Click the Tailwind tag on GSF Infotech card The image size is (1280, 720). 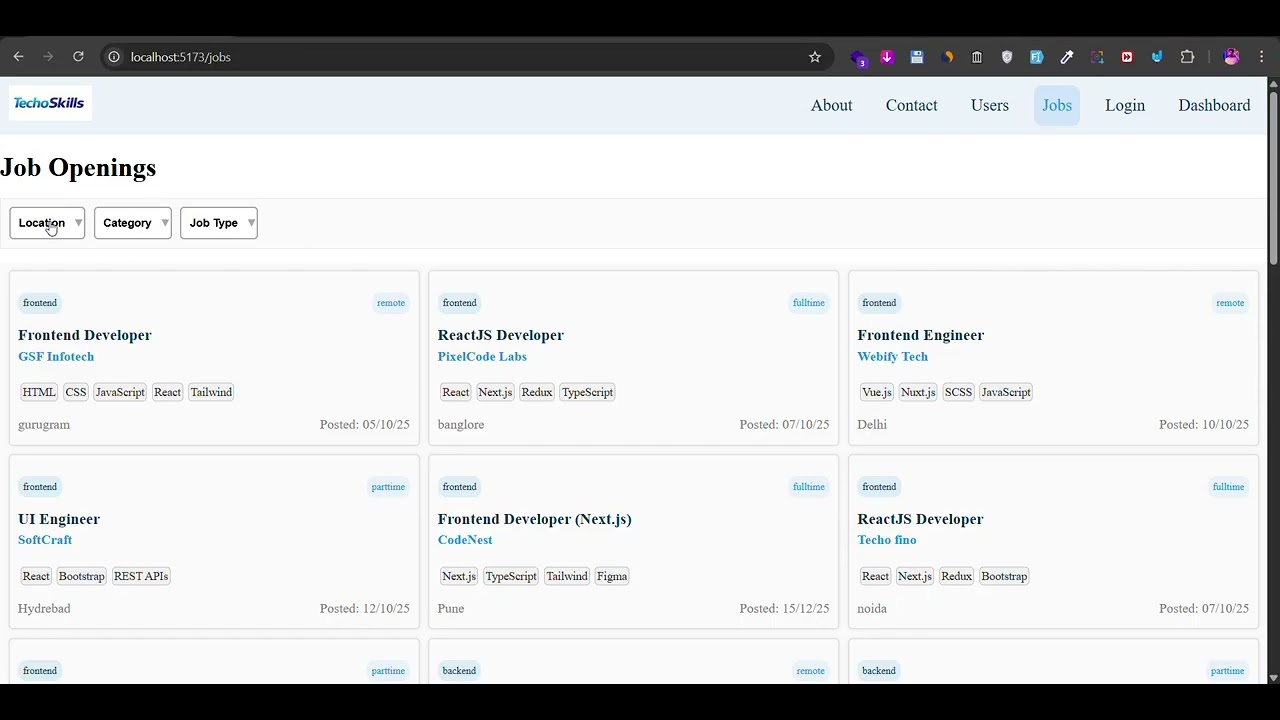click(211, 392)
